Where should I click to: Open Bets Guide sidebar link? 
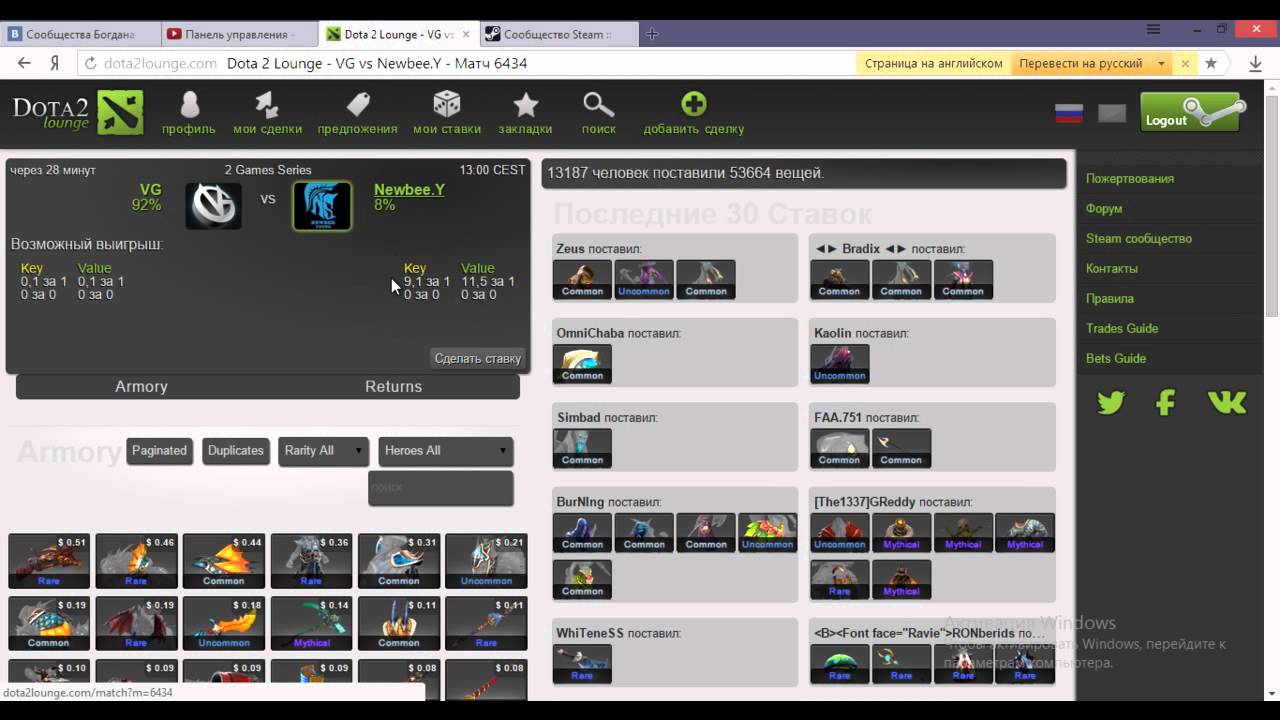(x=1116, y=359)
